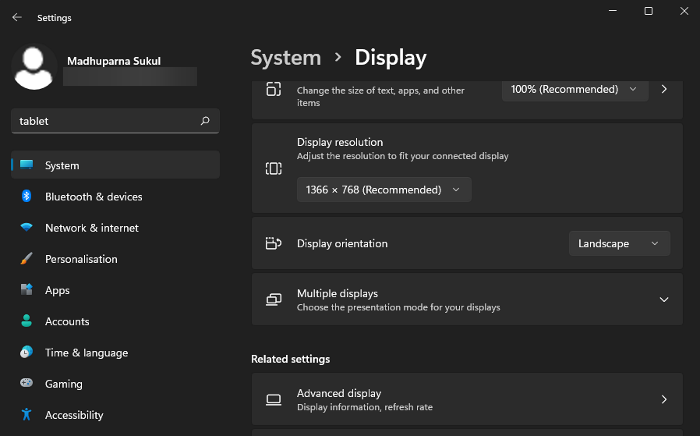Click in the search box containing 'tablet'
700x436 pixels.
pos(115,121)
